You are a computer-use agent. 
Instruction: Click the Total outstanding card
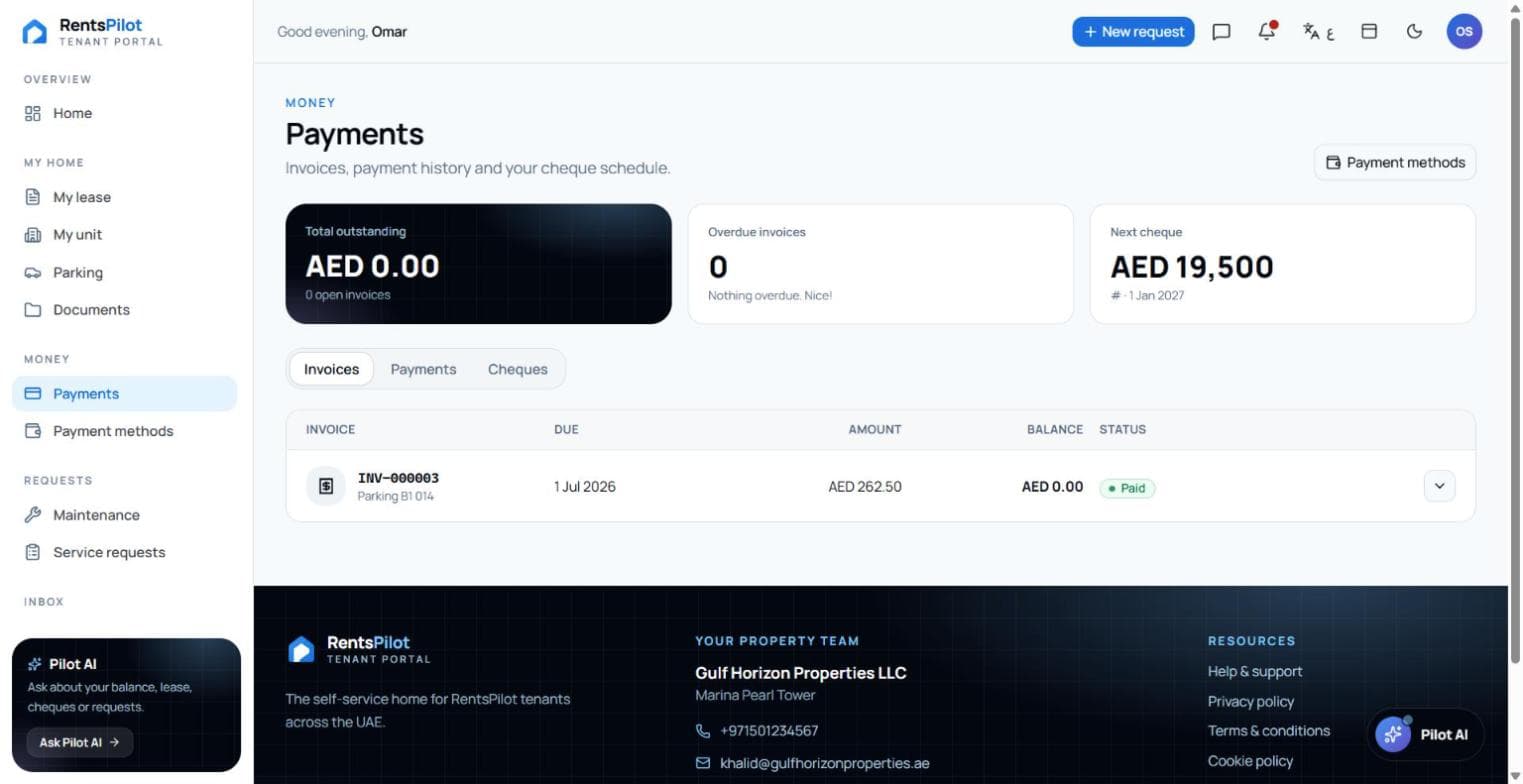[479, 264]
